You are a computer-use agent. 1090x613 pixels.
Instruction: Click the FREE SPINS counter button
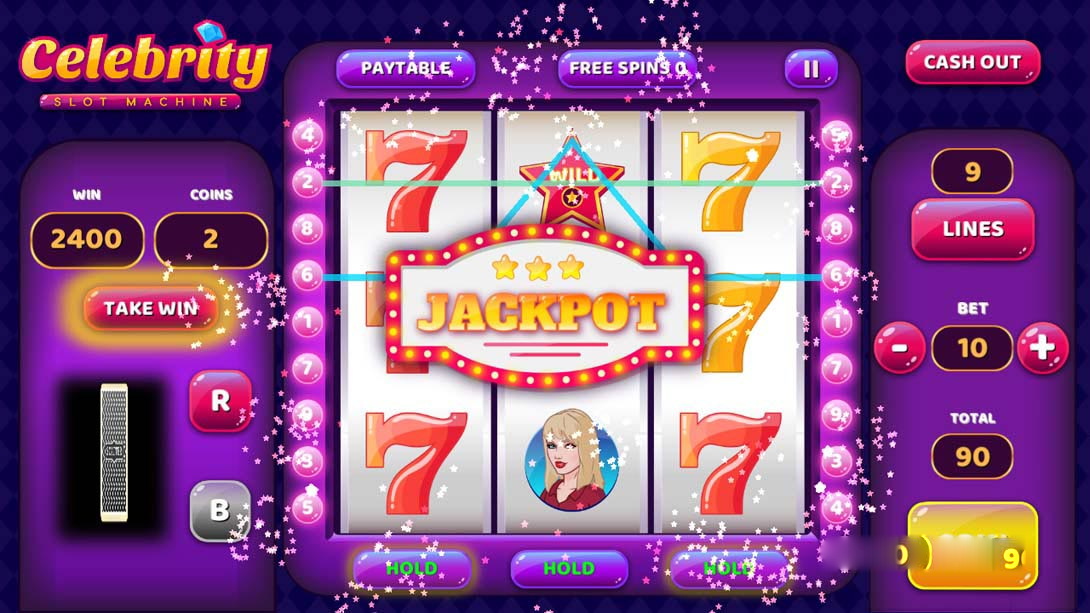627,68
